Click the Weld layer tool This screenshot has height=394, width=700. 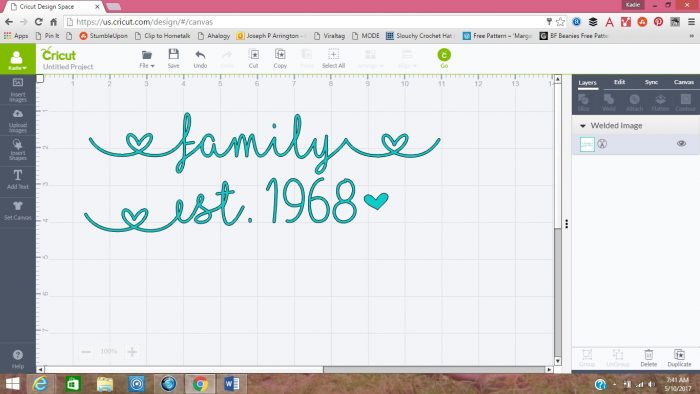pos(609,102)
